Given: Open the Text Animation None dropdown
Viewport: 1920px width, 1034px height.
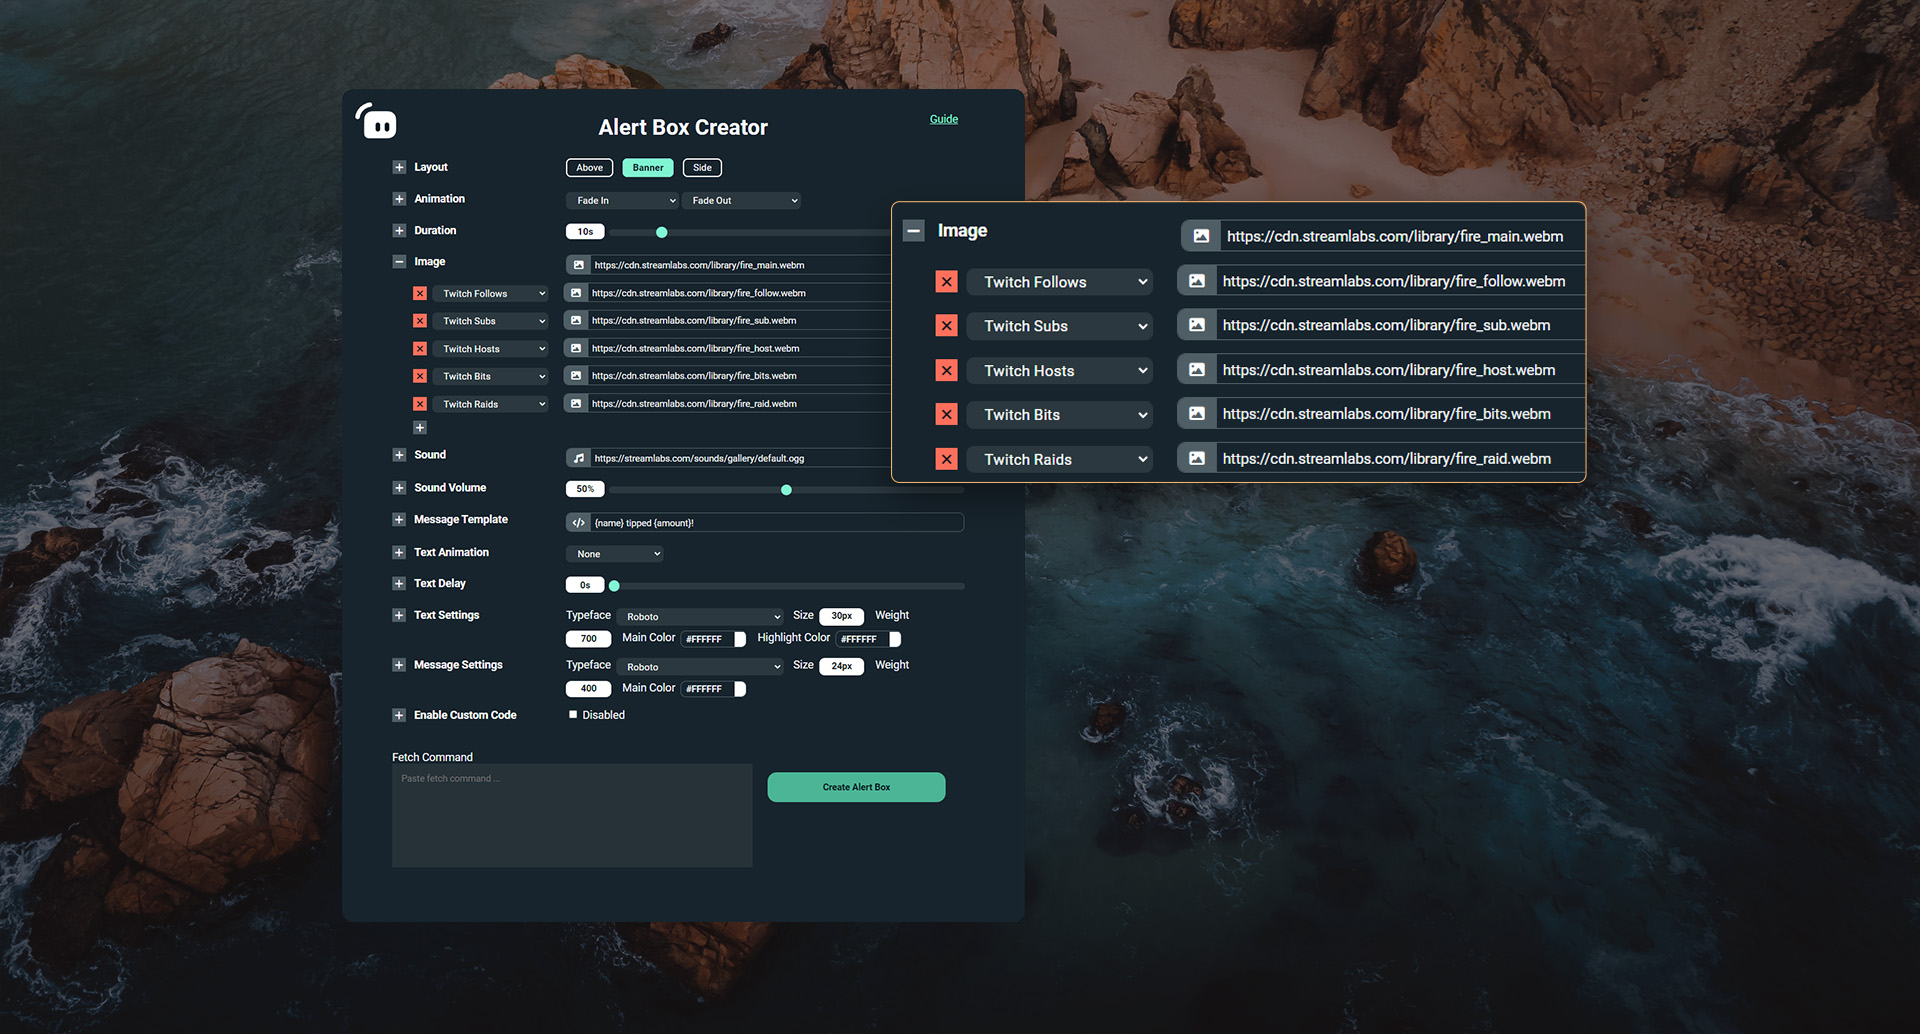Looking at the screenshot, I should tap(614, 554).
